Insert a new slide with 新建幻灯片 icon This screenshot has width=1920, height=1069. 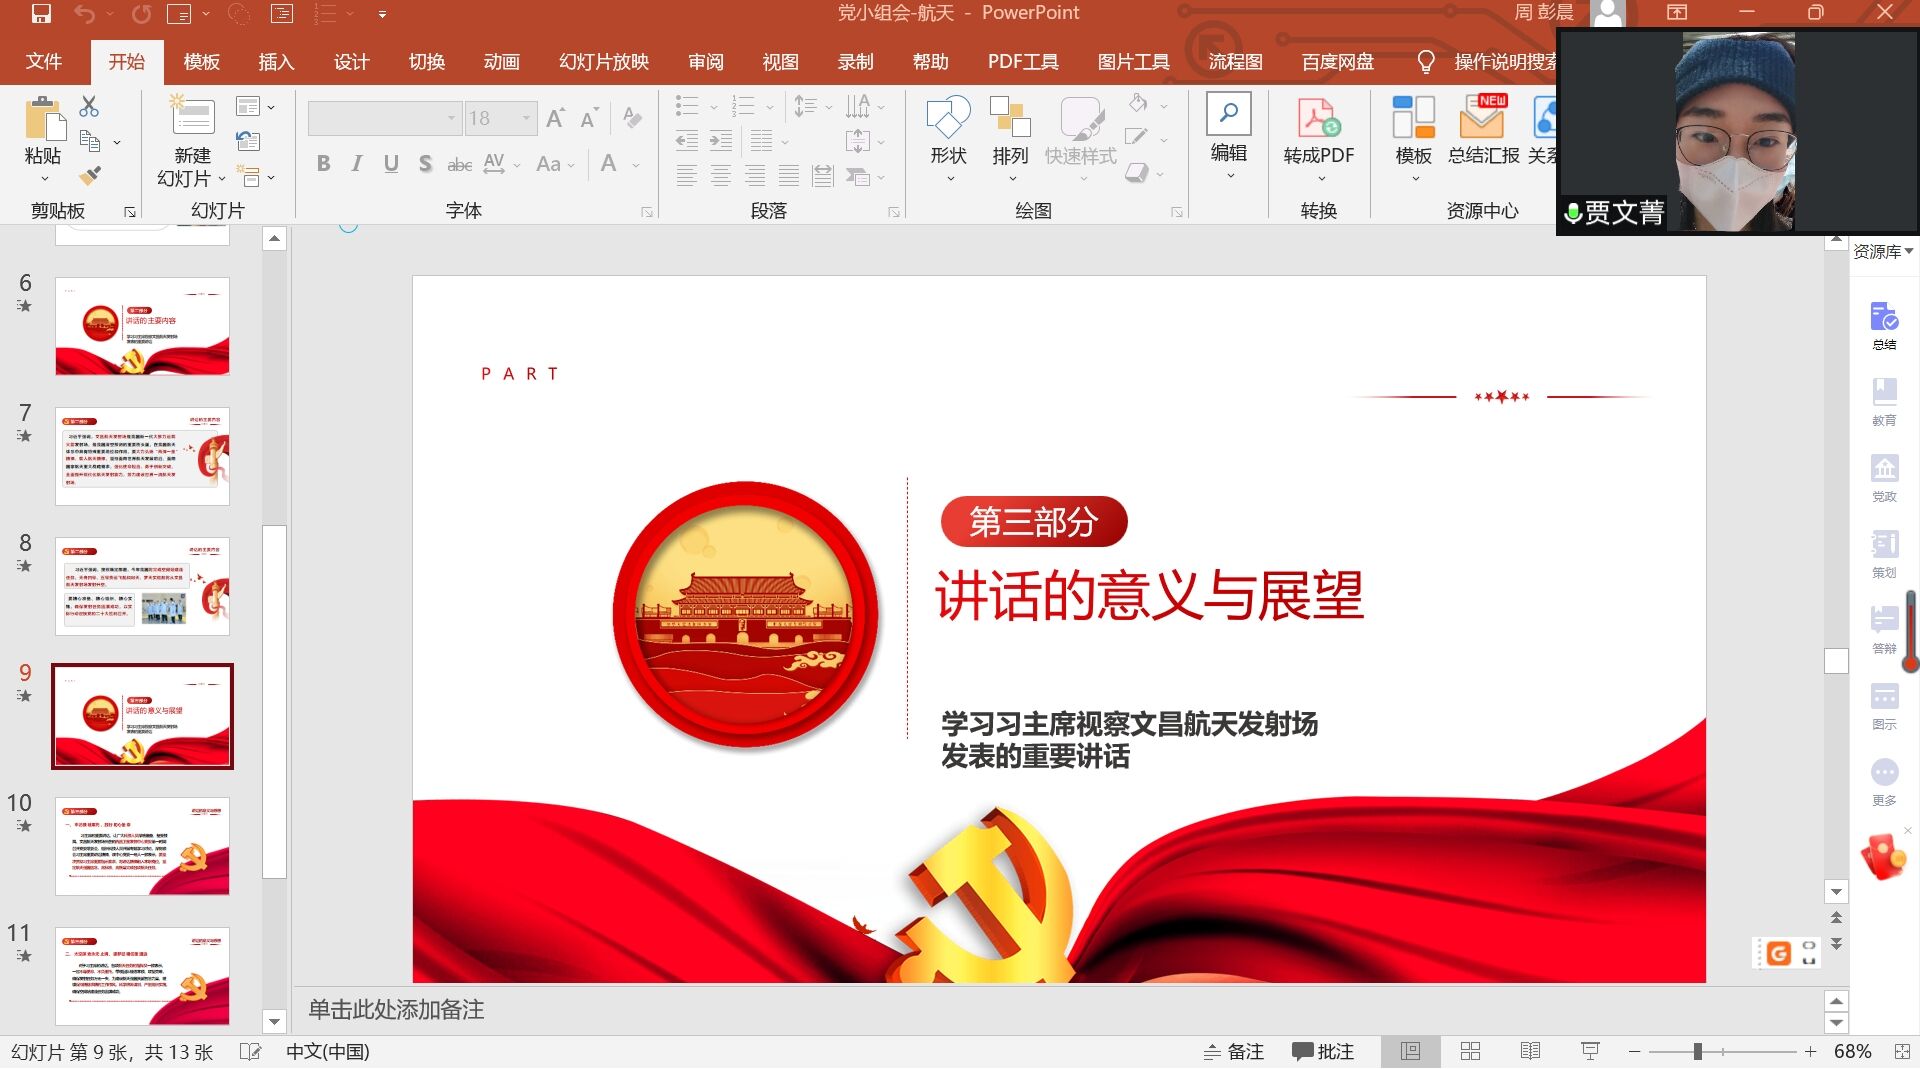click(192, 118)
